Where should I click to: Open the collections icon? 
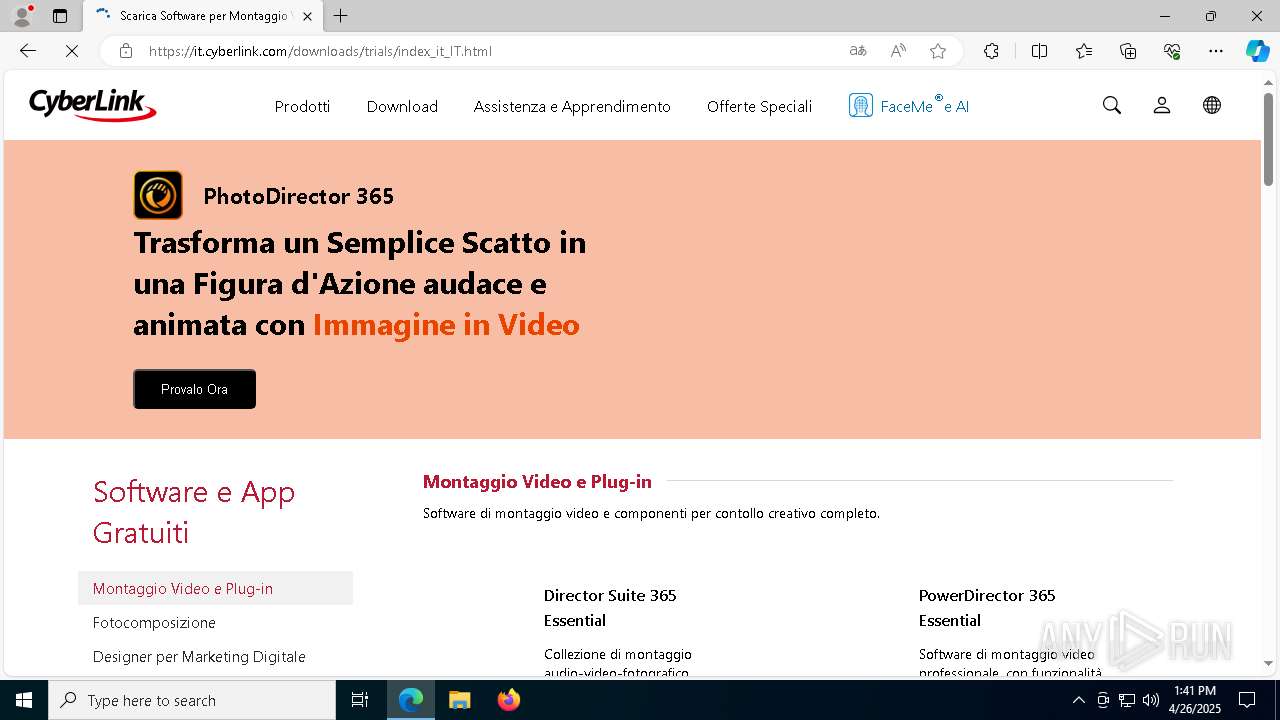tap(1128, 51)
